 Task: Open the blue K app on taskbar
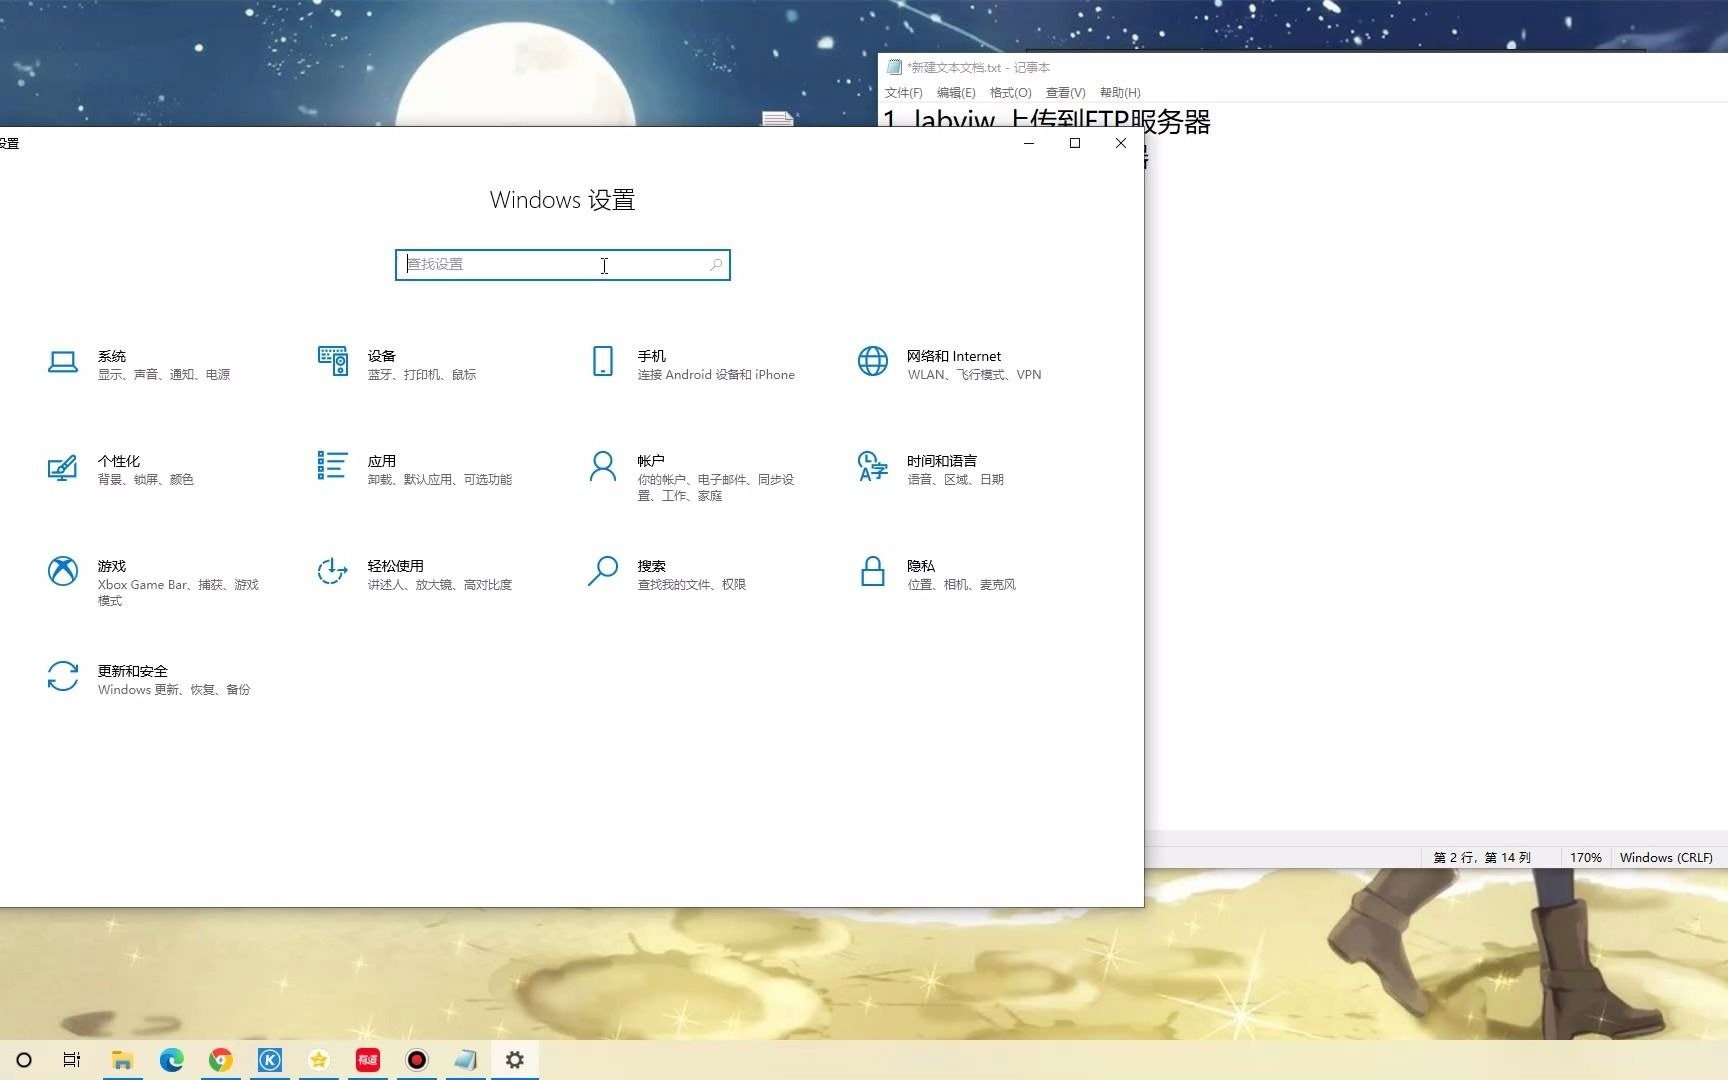tap(269, 1060)
